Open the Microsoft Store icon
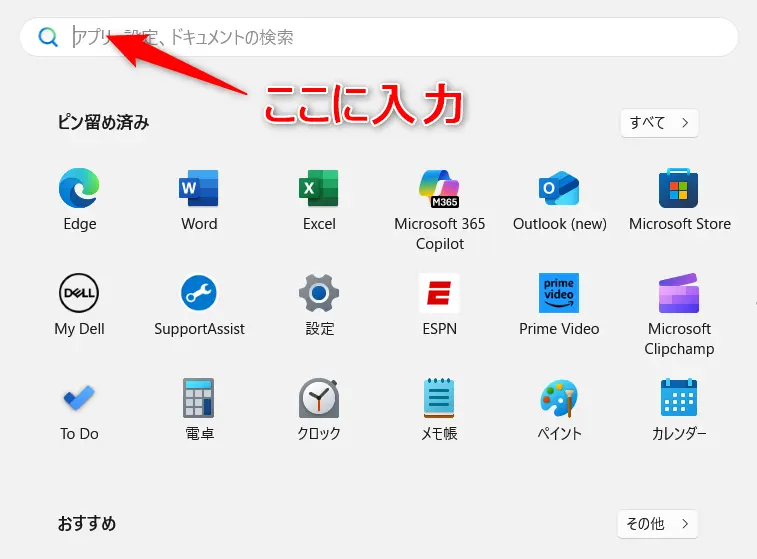757x559 pixels. point(678,188)
